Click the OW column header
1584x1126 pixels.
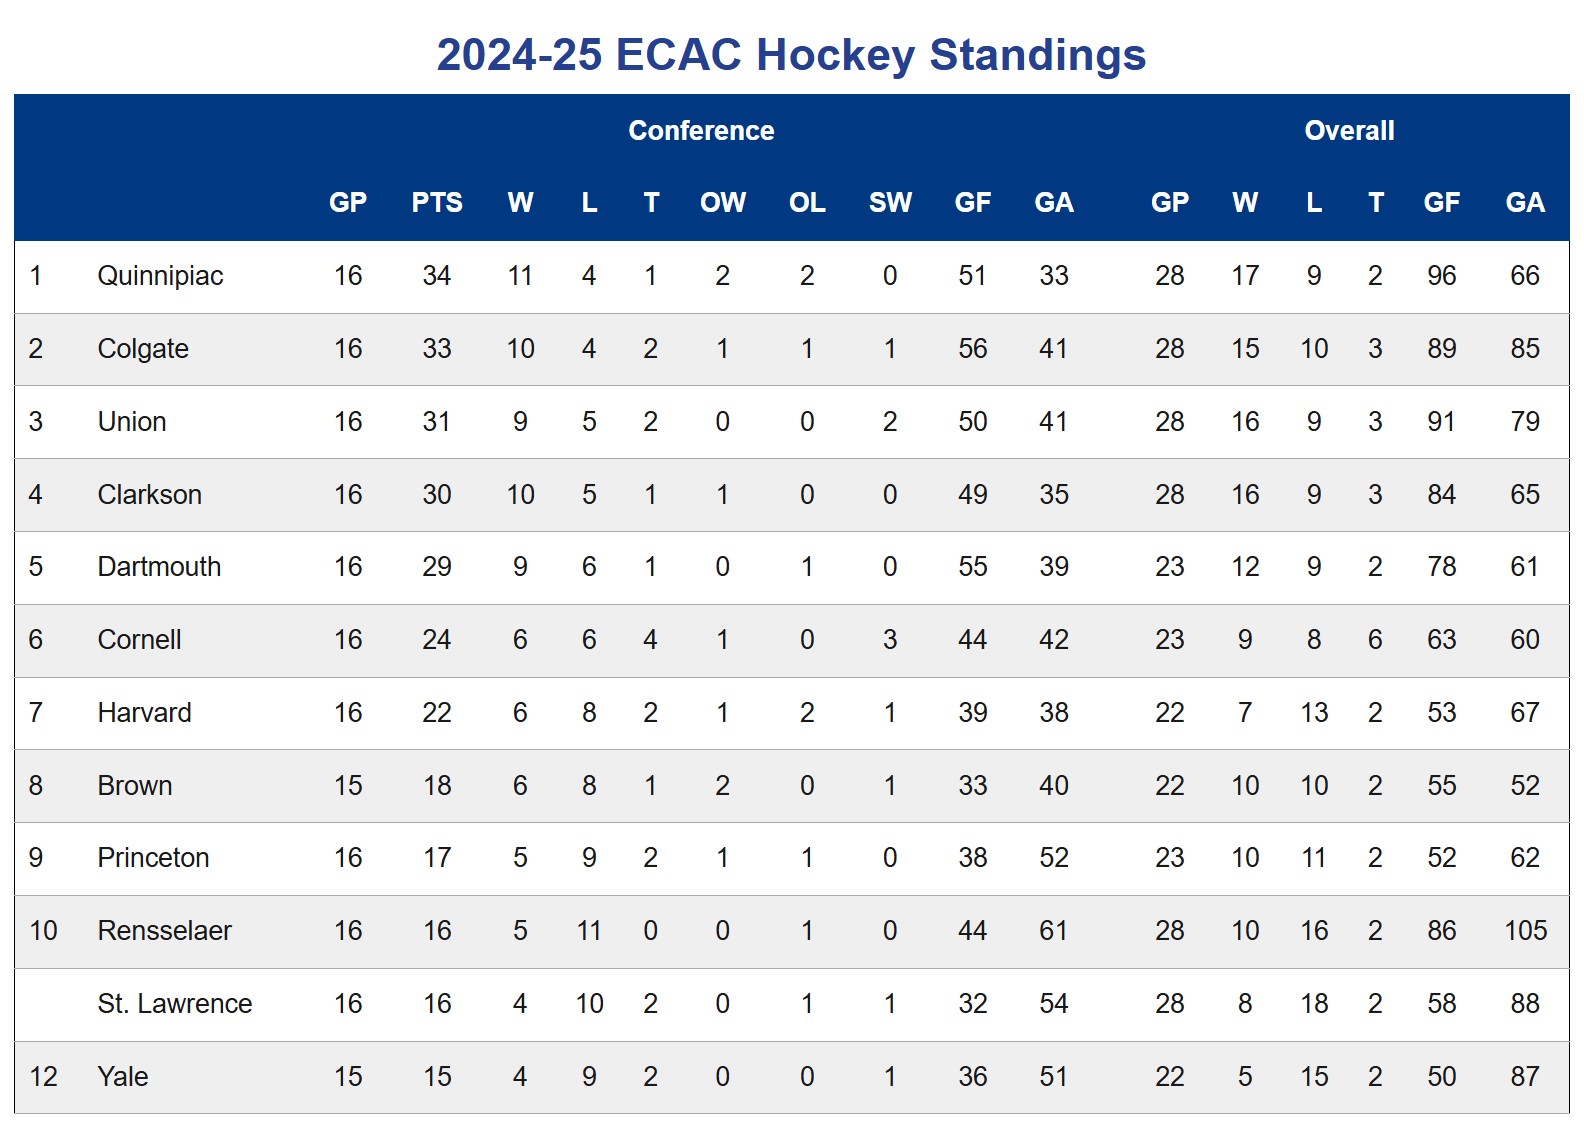click(x=723, y=203)
